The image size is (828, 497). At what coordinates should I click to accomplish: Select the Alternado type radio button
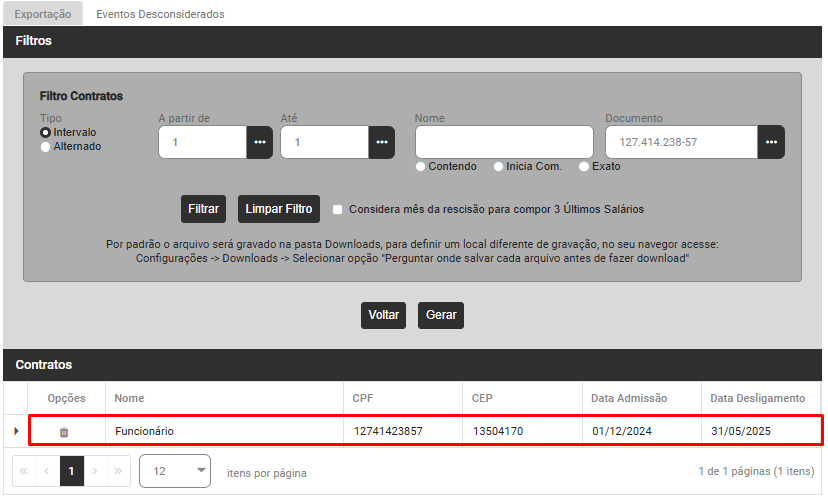(x=45, y=147)
